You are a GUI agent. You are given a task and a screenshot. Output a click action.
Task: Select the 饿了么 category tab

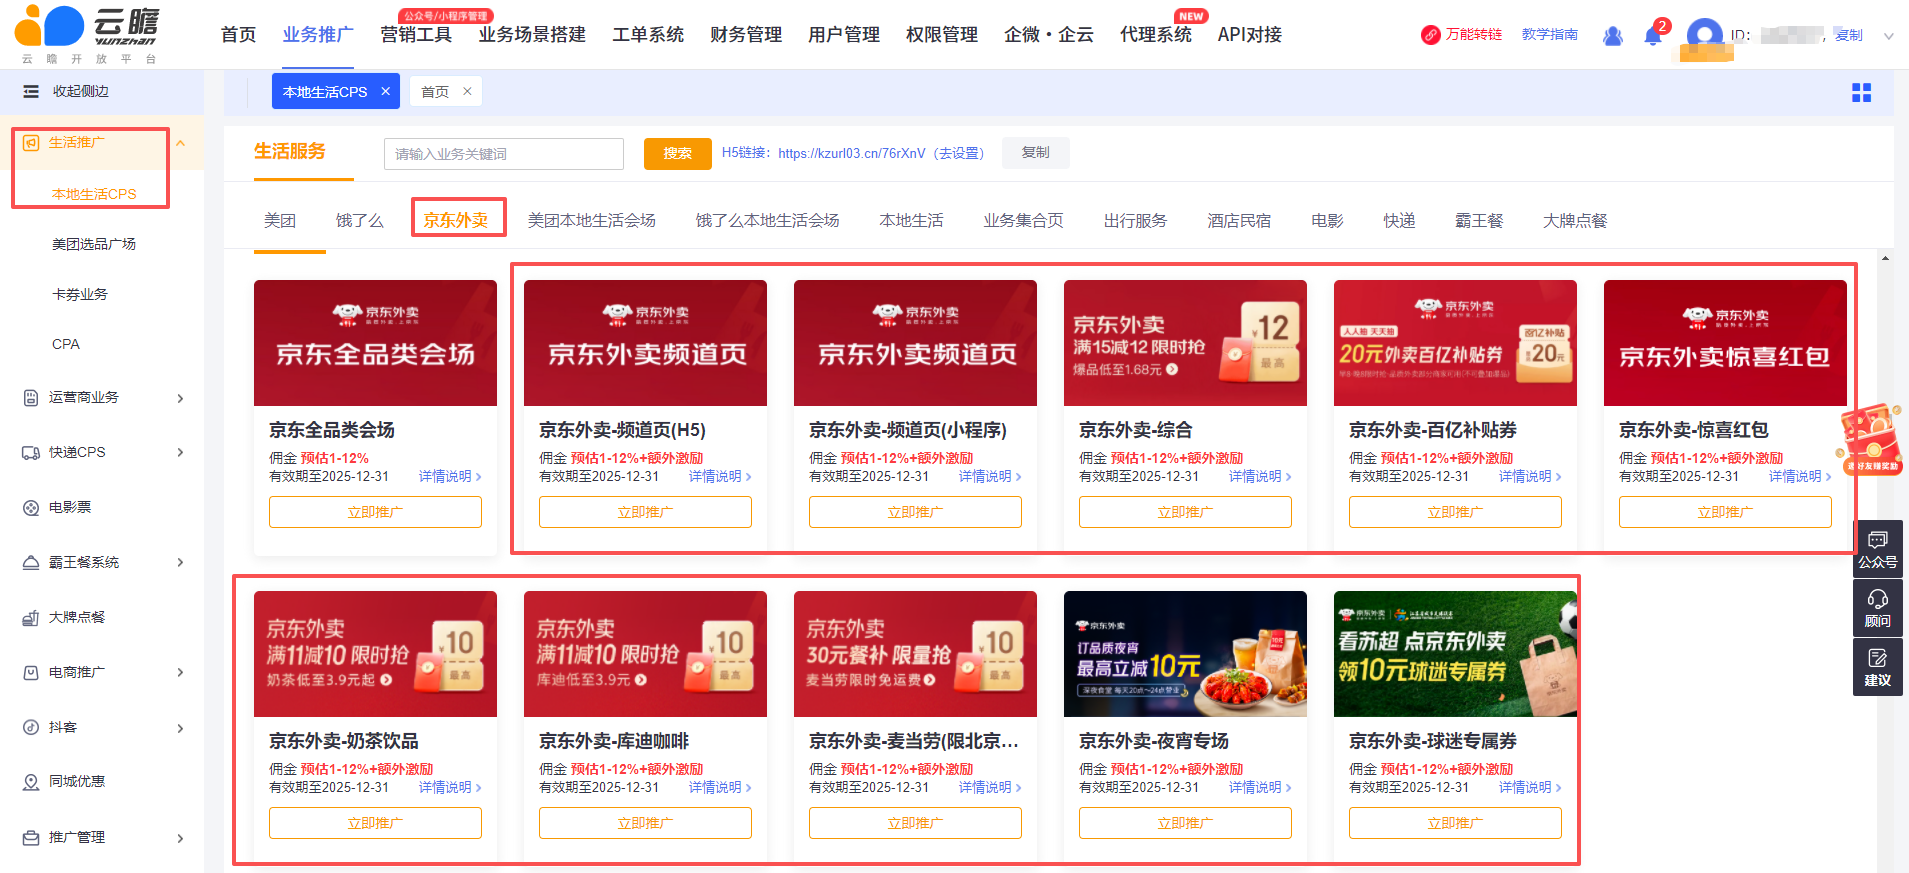[360, 220]
